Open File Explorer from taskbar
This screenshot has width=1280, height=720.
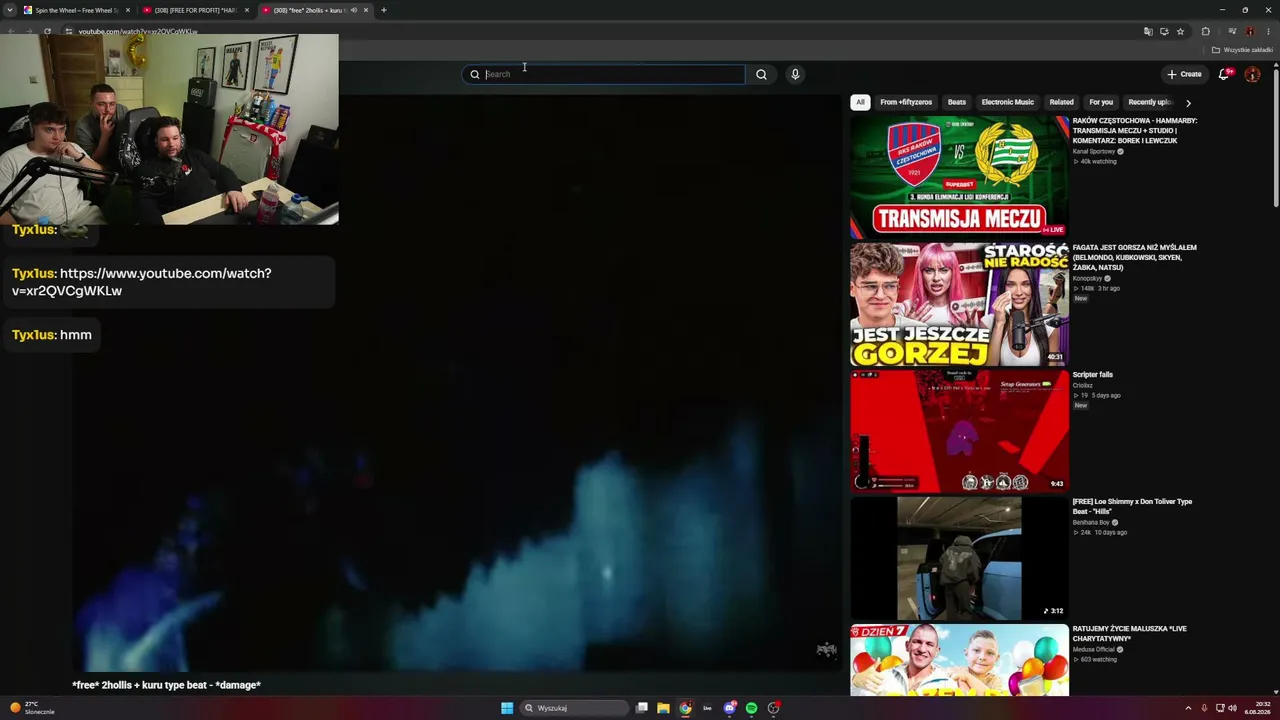663,708
